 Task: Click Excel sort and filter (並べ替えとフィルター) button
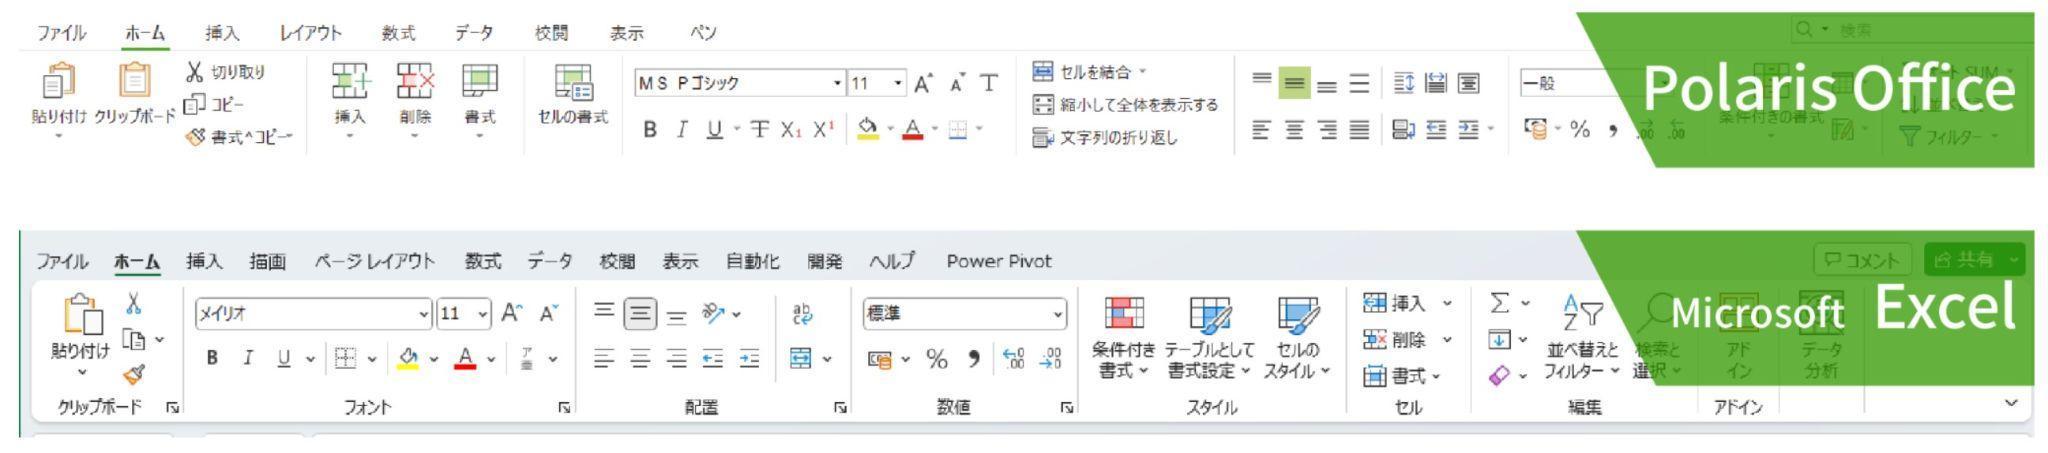[1582, 338]
